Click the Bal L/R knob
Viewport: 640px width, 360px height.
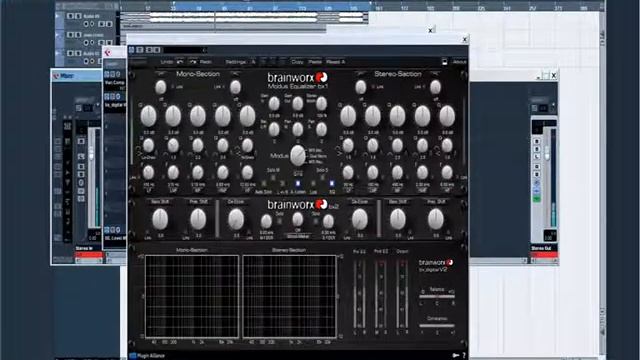pyautogui.click(x=274, y=129)
